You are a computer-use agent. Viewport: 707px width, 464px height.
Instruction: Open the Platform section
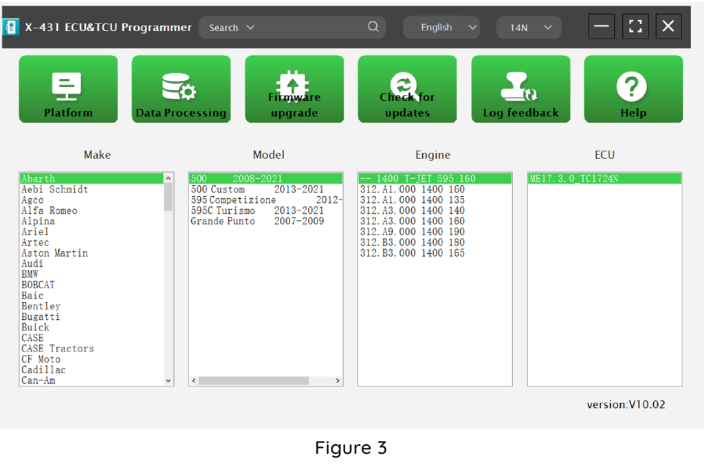(68, 90)
